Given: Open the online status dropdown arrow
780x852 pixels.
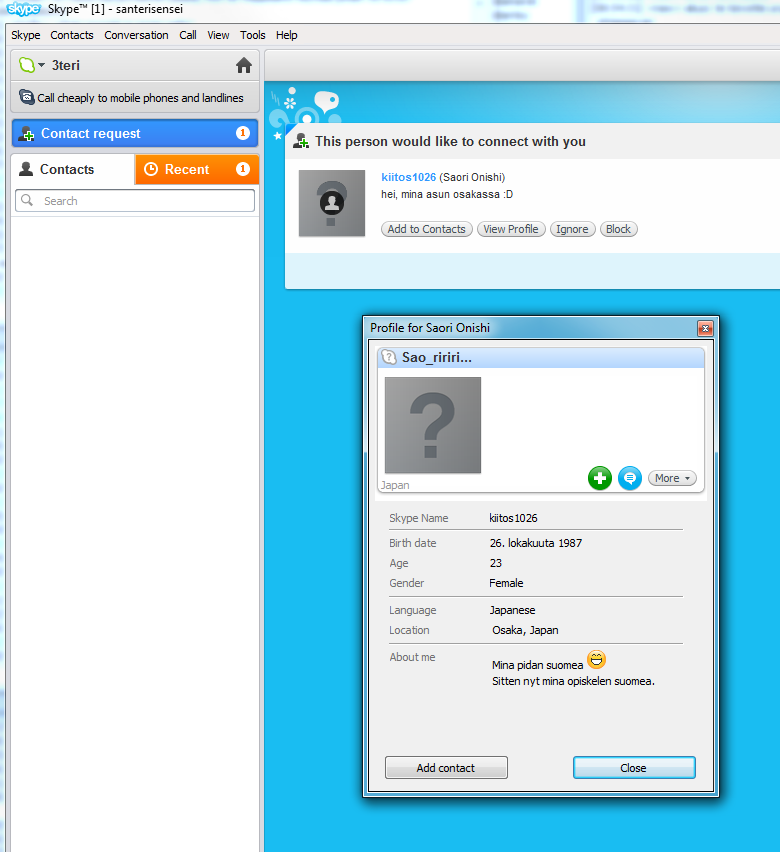Looking at the screenshot, I should pyautogui.click(x=42, y=66).
